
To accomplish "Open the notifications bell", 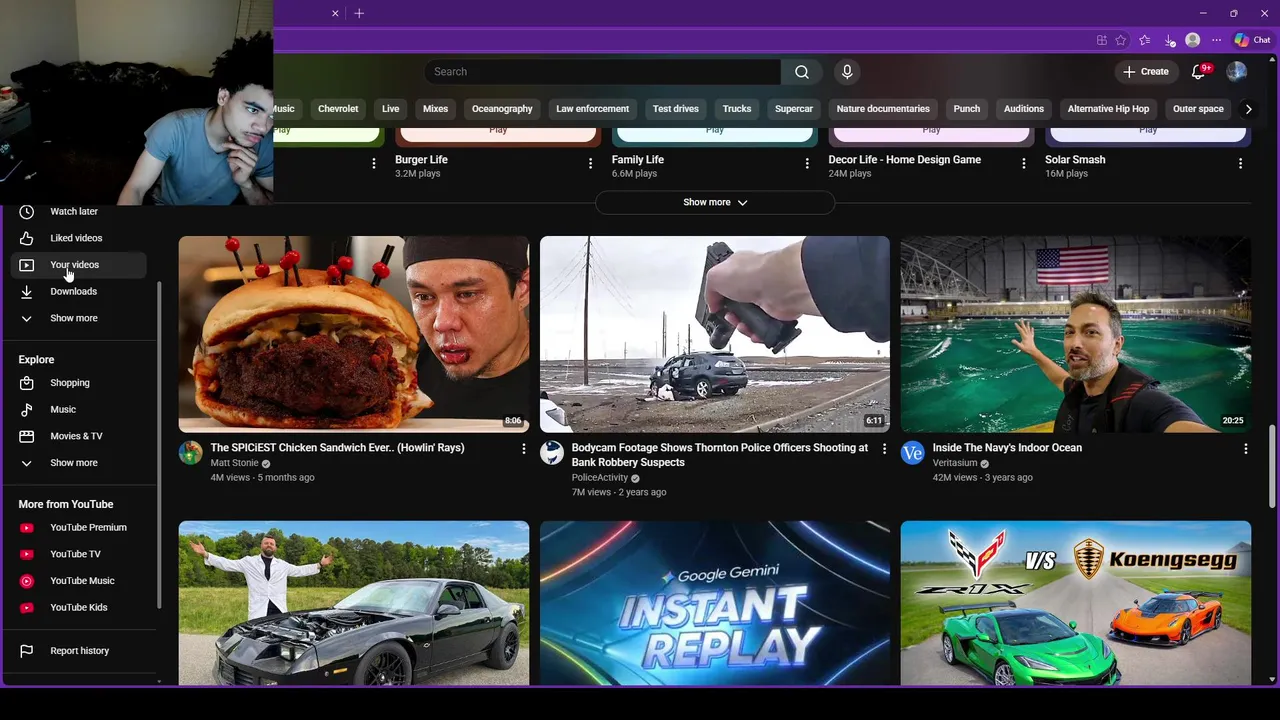I will click(1200, 72).
